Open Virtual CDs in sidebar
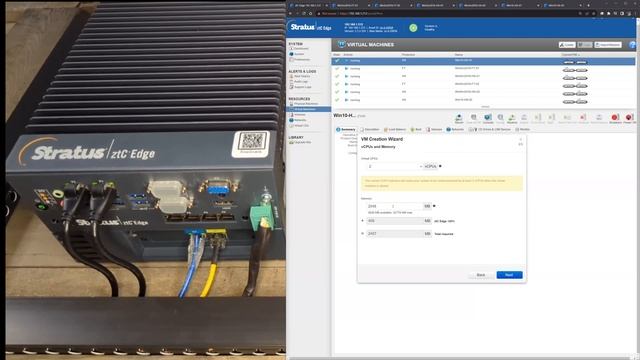The image size is (640, 360). point(299,125)
